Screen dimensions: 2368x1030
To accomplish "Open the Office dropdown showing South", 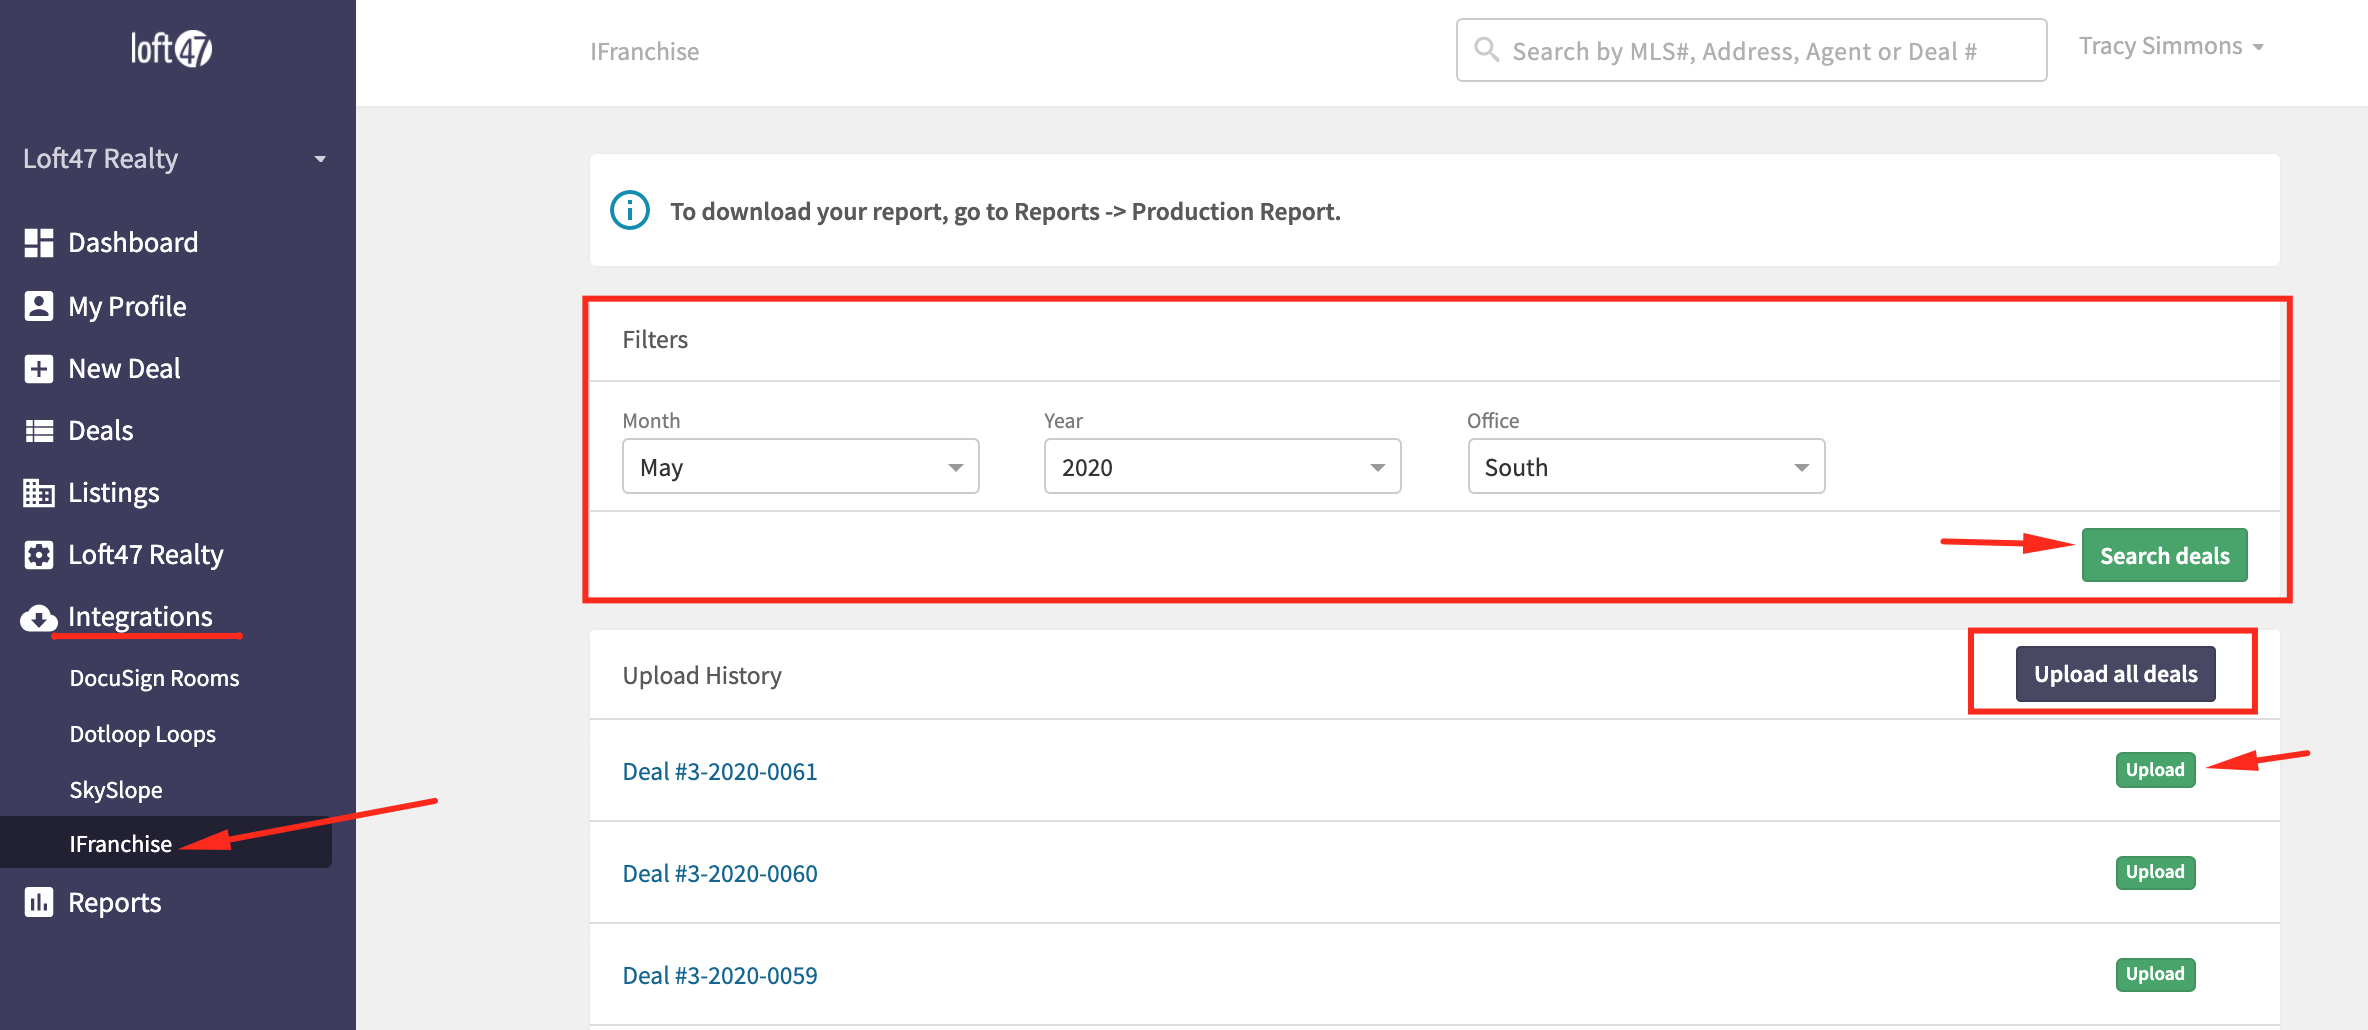I will (x=1645, y=467).
